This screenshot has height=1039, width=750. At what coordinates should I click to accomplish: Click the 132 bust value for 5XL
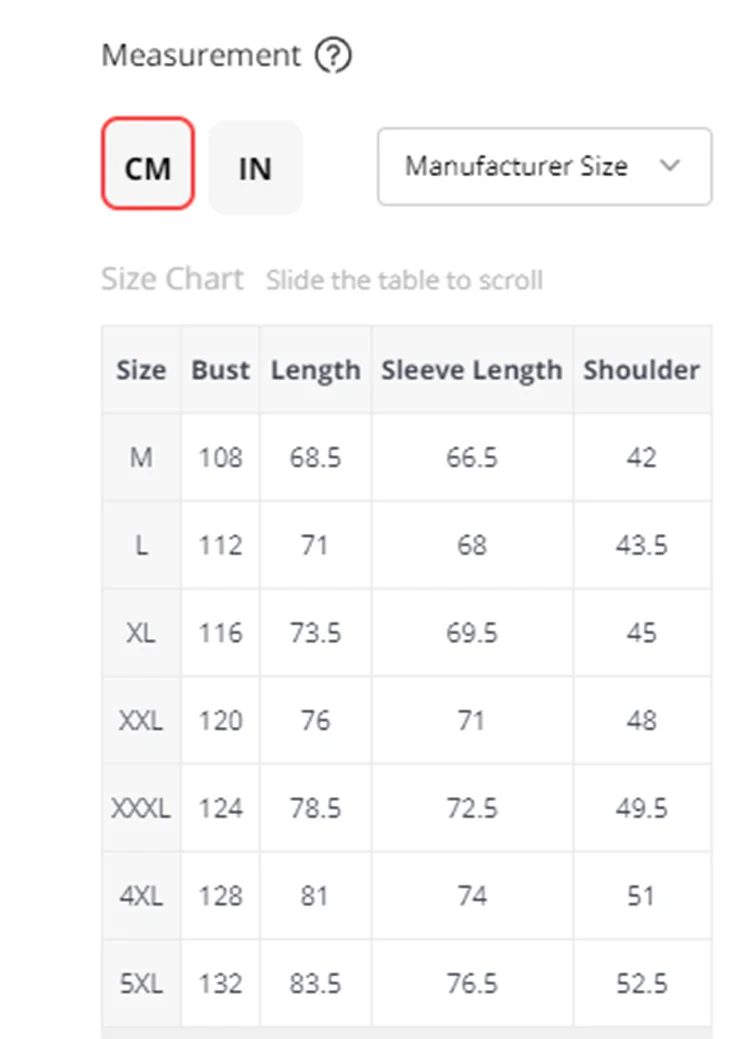221,983
